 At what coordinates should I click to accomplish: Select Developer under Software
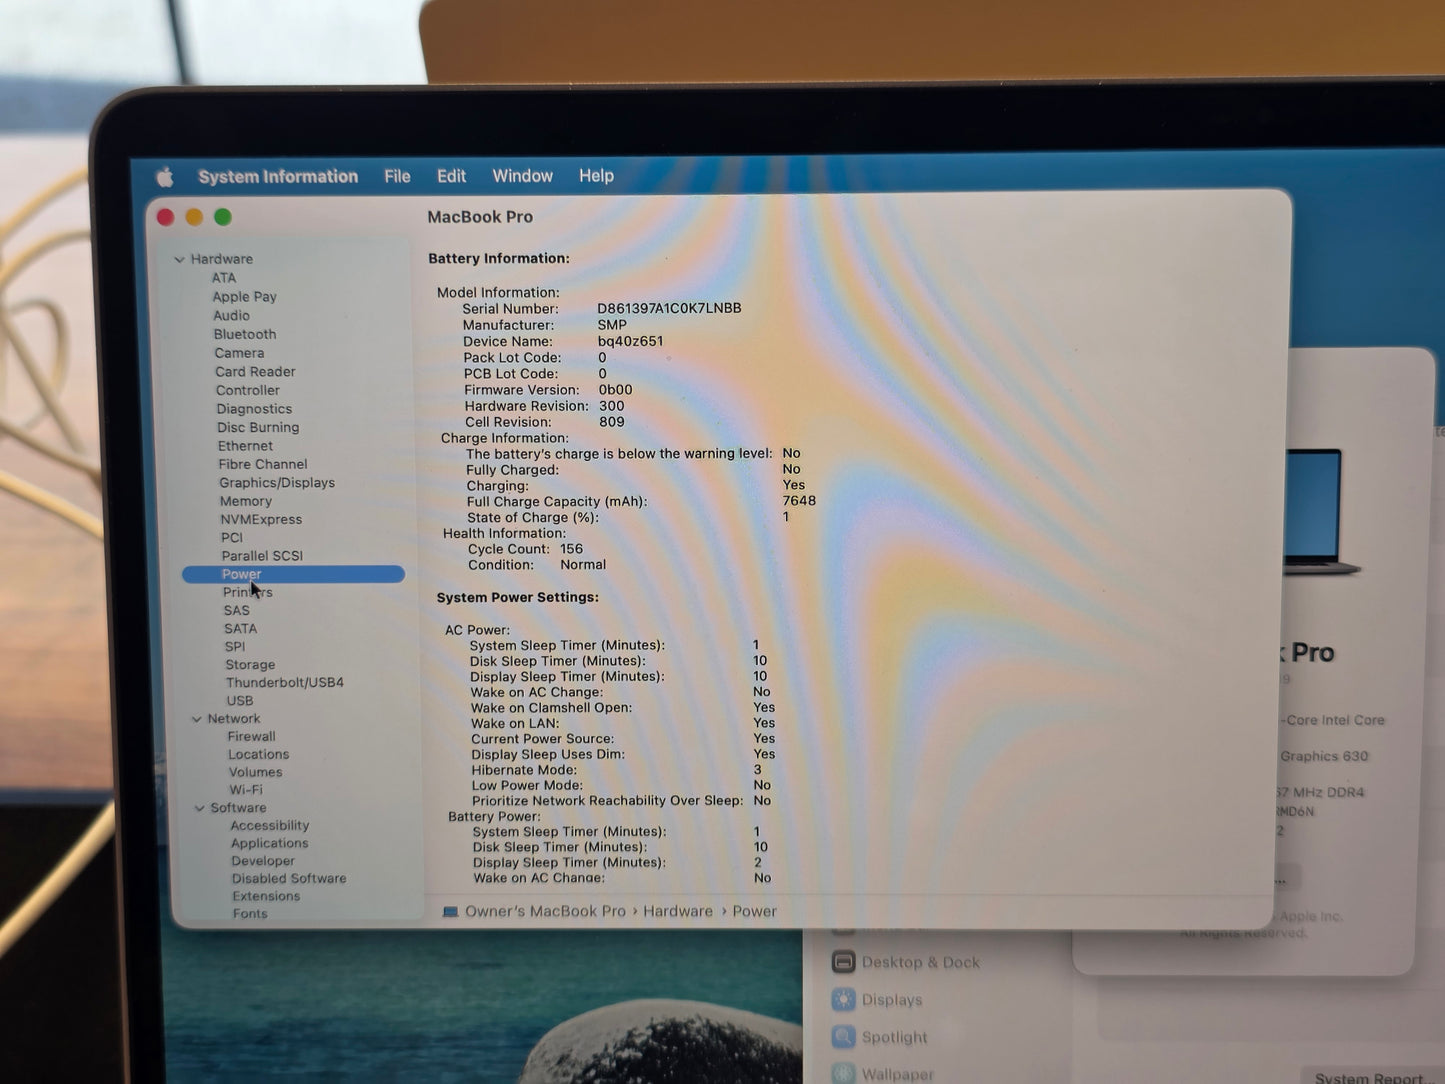pos(263,860)
